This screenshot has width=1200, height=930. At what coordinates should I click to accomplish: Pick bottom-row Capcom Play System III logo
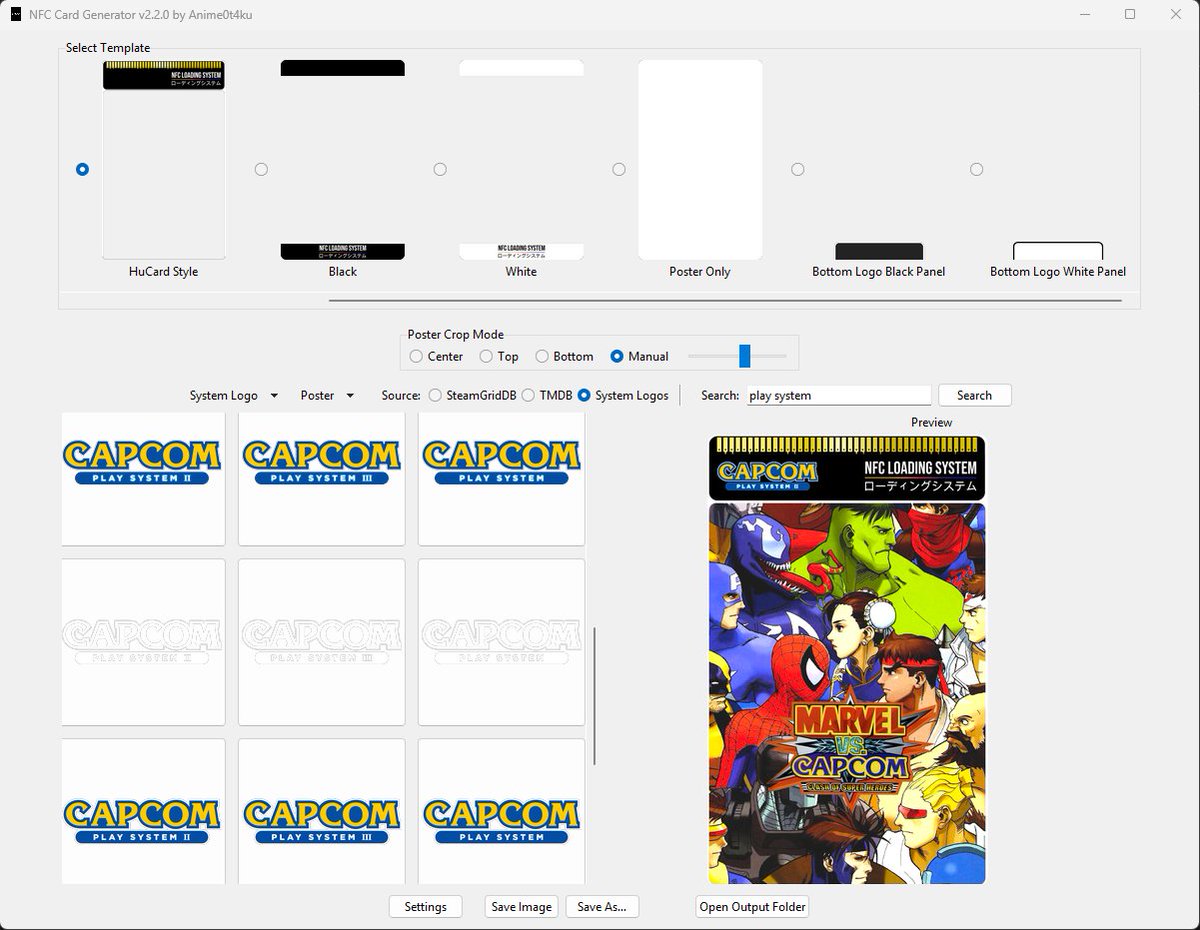(322, 812)
